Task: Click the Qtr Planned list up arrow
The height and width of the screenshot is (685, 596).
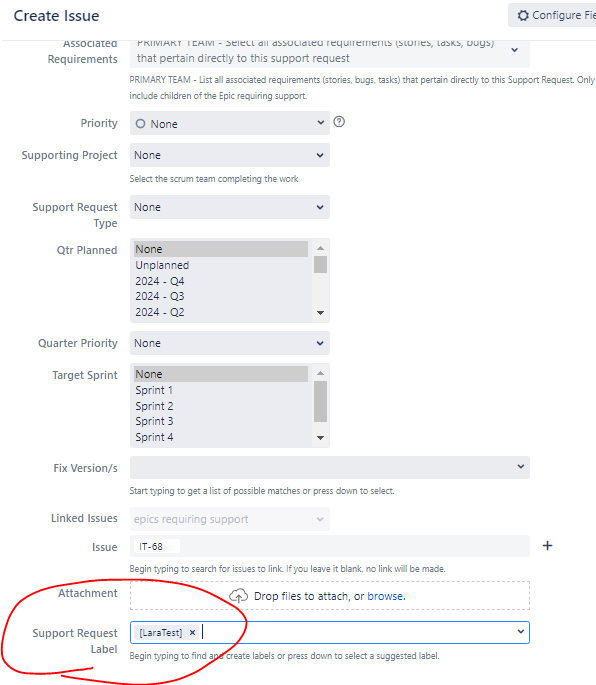Action: [320, 248]
